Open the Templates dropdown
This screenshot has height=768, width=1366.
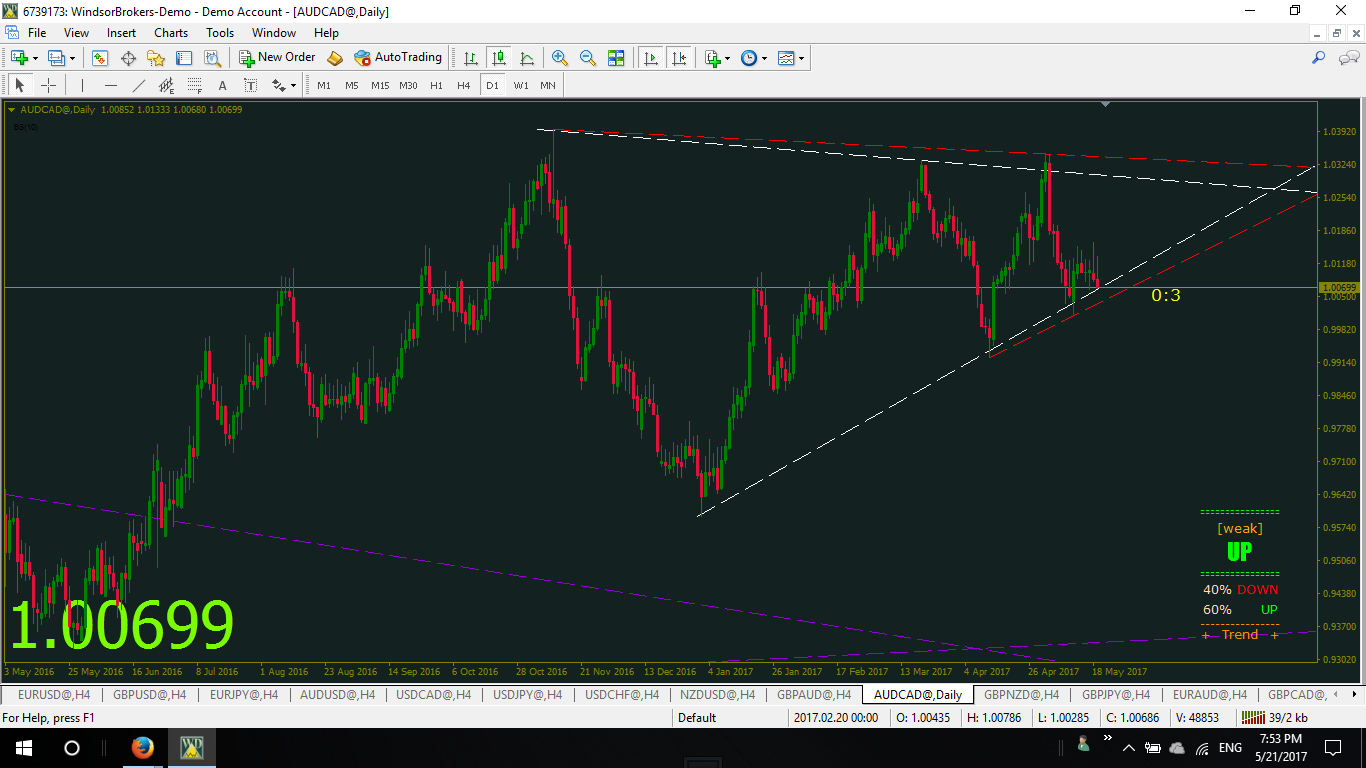click(791, 58)
